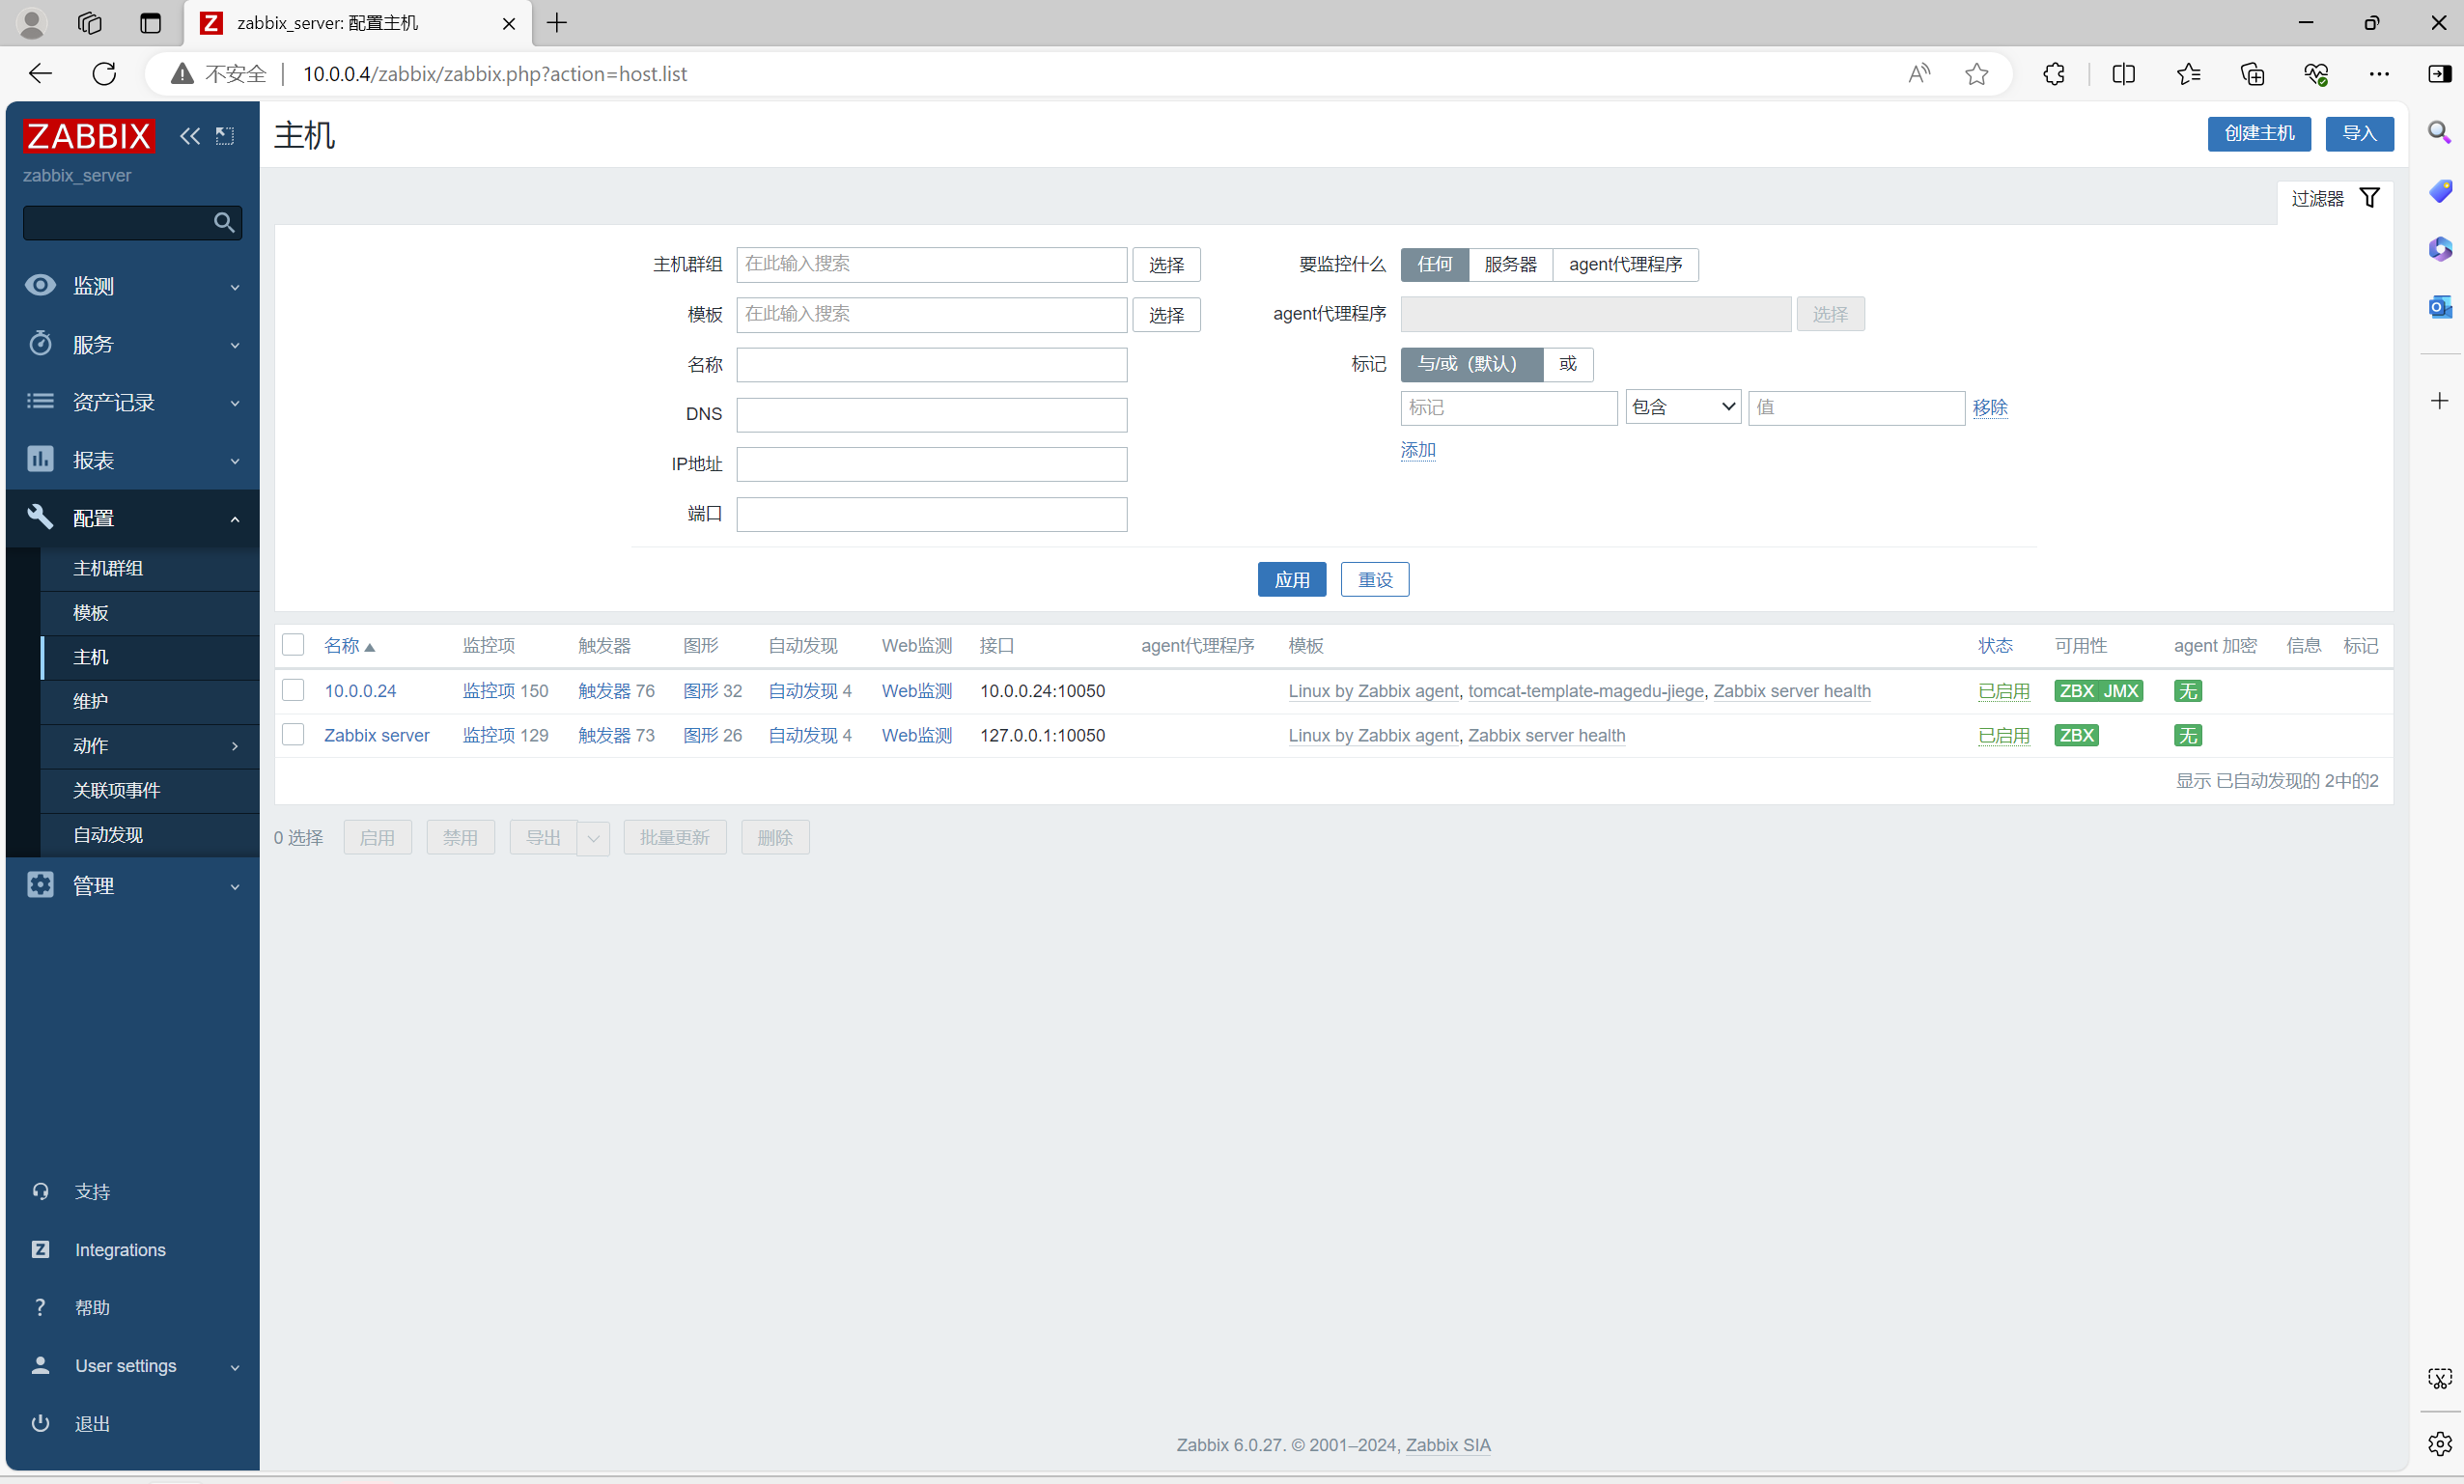Click the sidebar kiosk/hide mode icon

[225, 136]
